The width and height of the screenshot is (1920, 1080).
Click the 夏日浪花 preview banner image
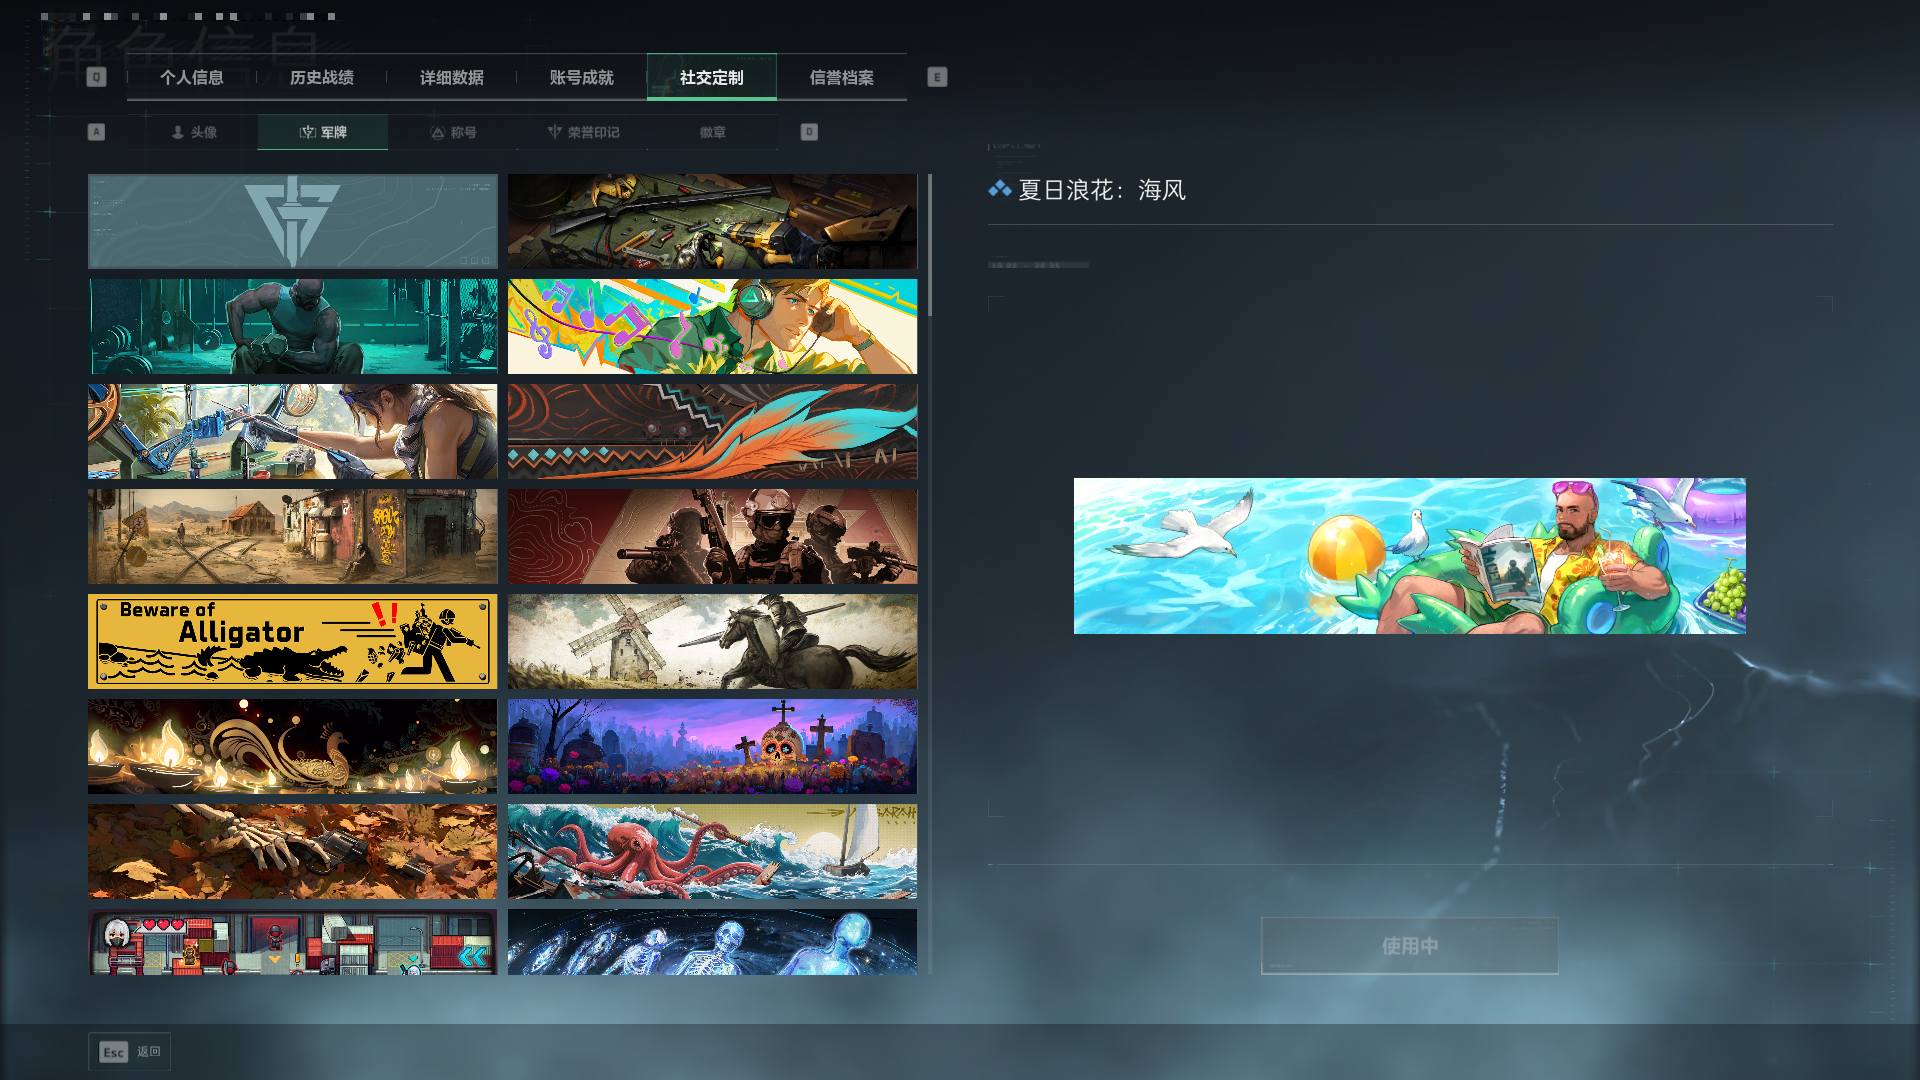[1410, 556]
